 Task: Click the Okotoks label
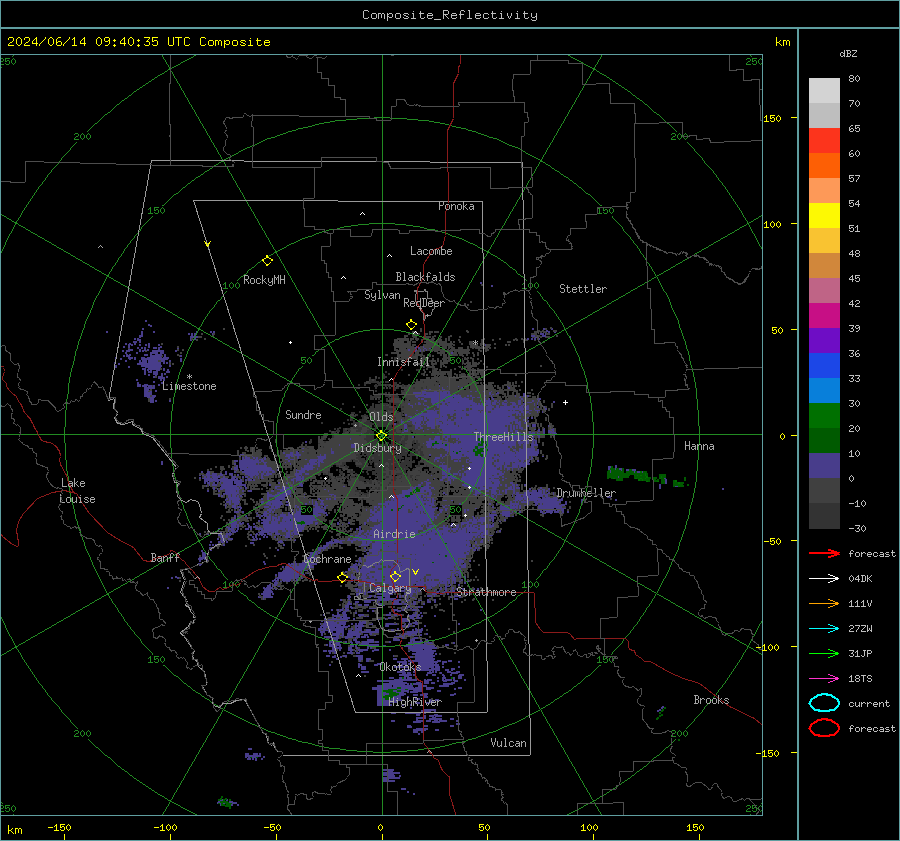click(400, 667)
